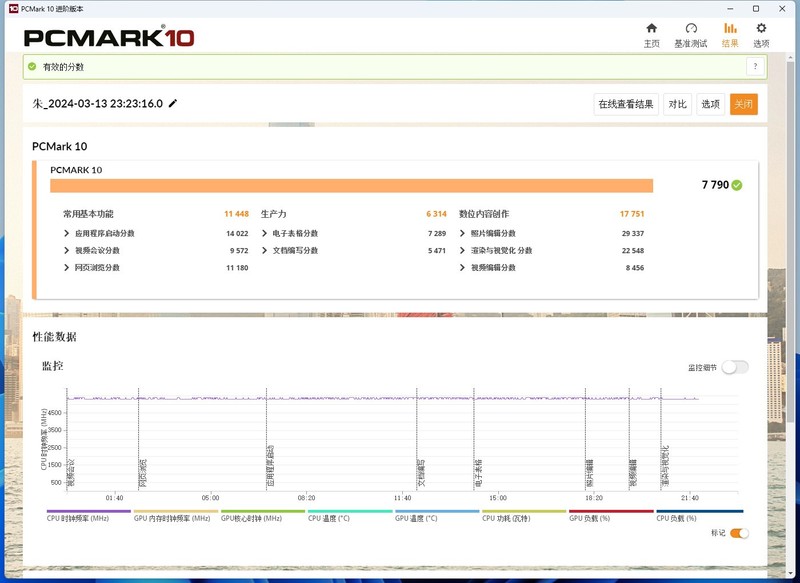Click the green valid score checkmark icon
Screen dimensions: 800x583
[32, 67]
